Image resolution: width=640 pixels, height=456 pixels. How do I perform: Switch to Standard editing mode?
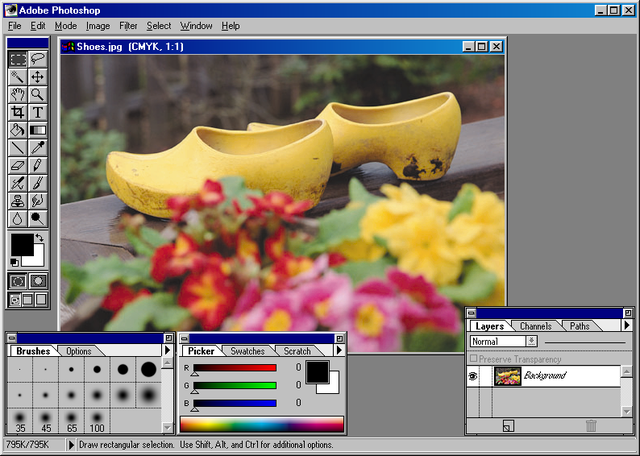[x=18, y=281]
